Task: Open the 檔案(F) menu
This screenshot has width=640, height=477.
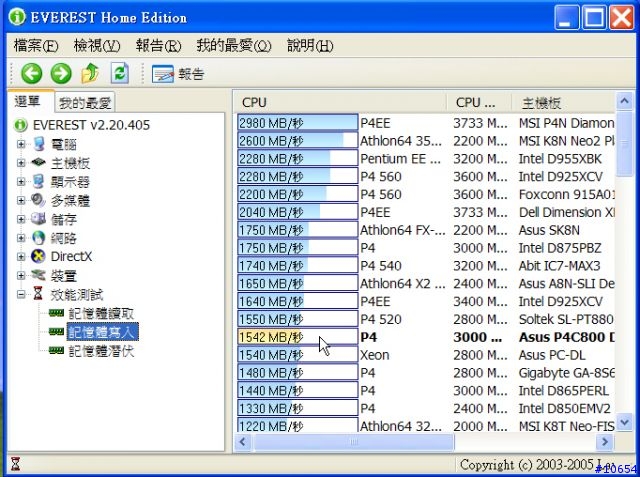Action: pos(36,45)
